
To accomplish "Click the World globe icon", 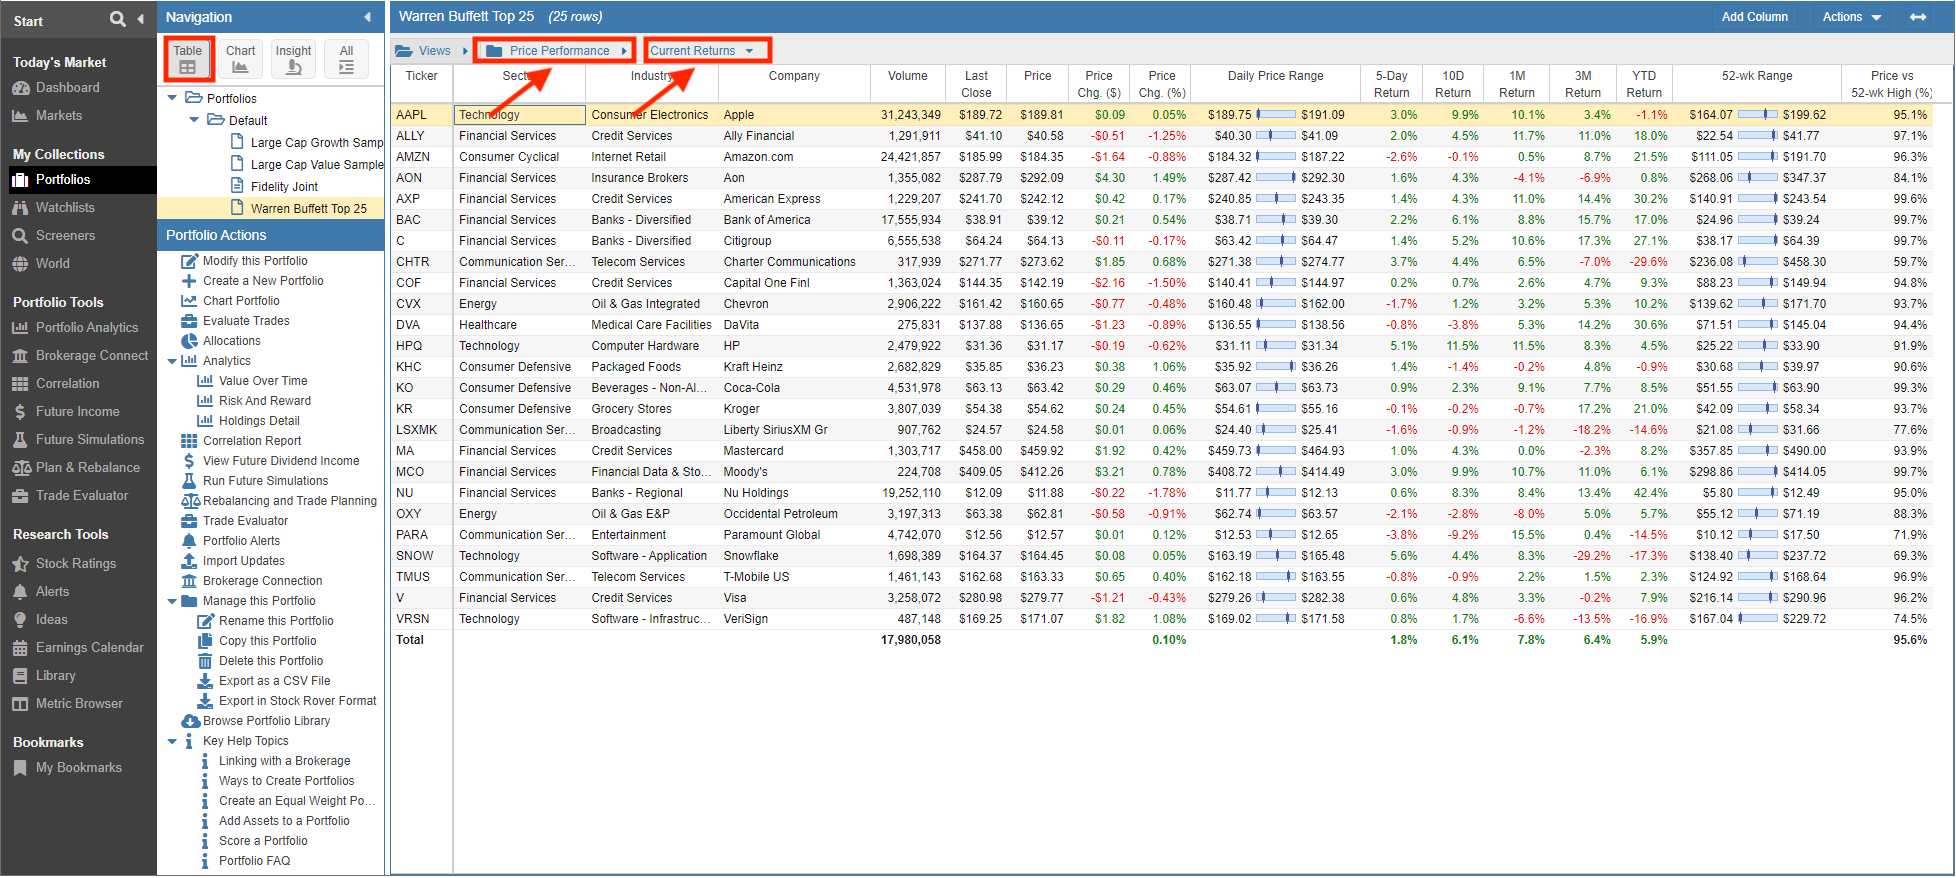I will point(21,264).
